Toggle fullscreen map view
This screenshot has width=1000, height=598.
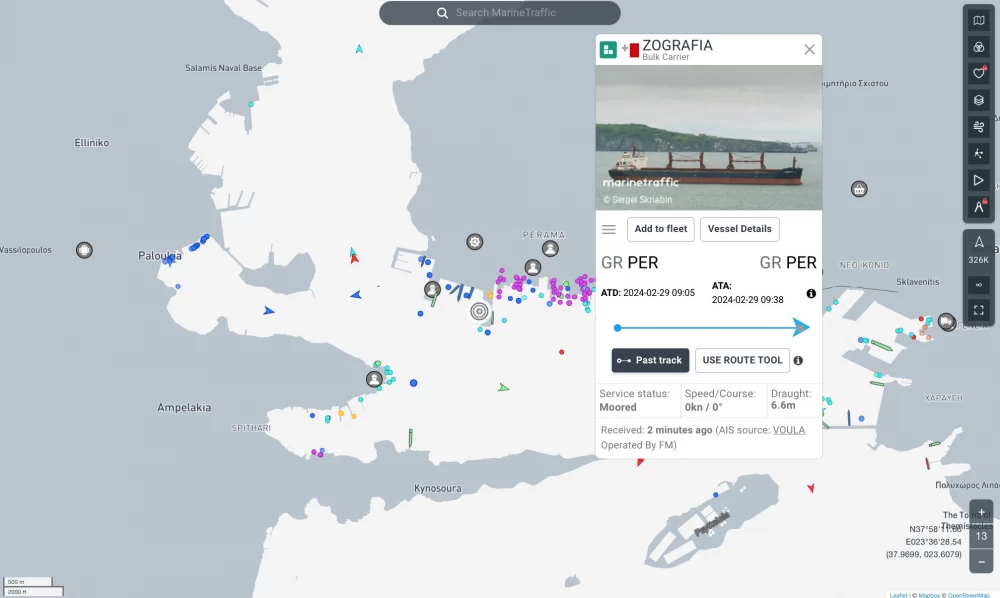978,310
